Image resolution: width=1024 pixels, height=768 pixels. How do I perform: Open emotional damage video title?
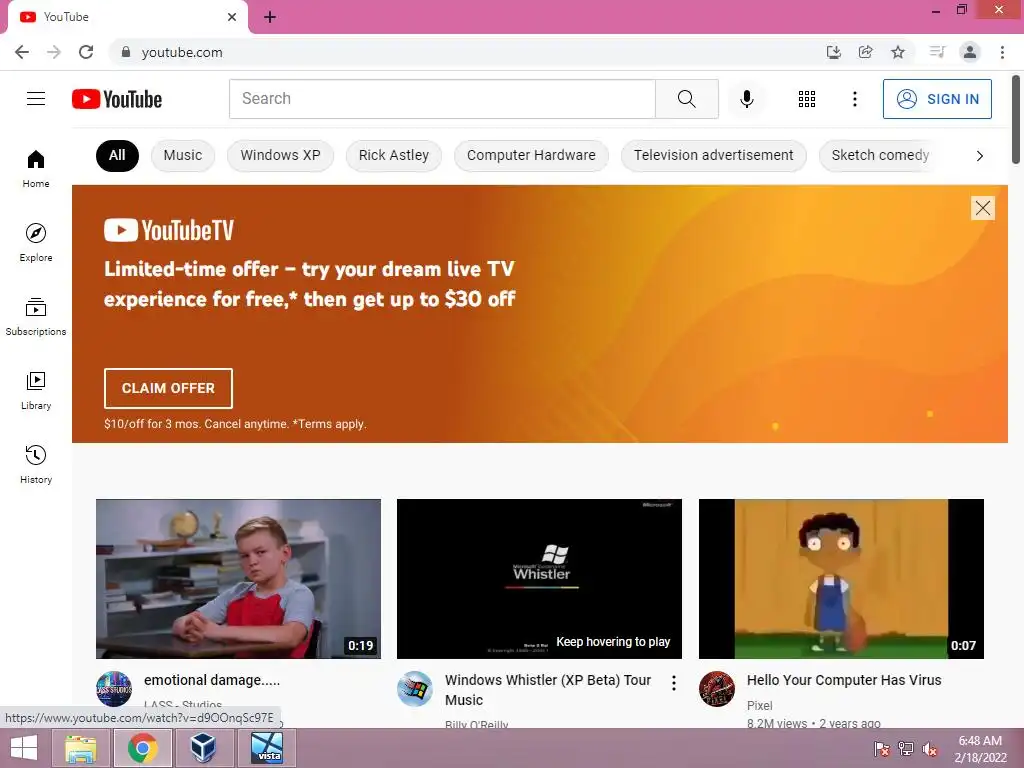click(212, 680)
